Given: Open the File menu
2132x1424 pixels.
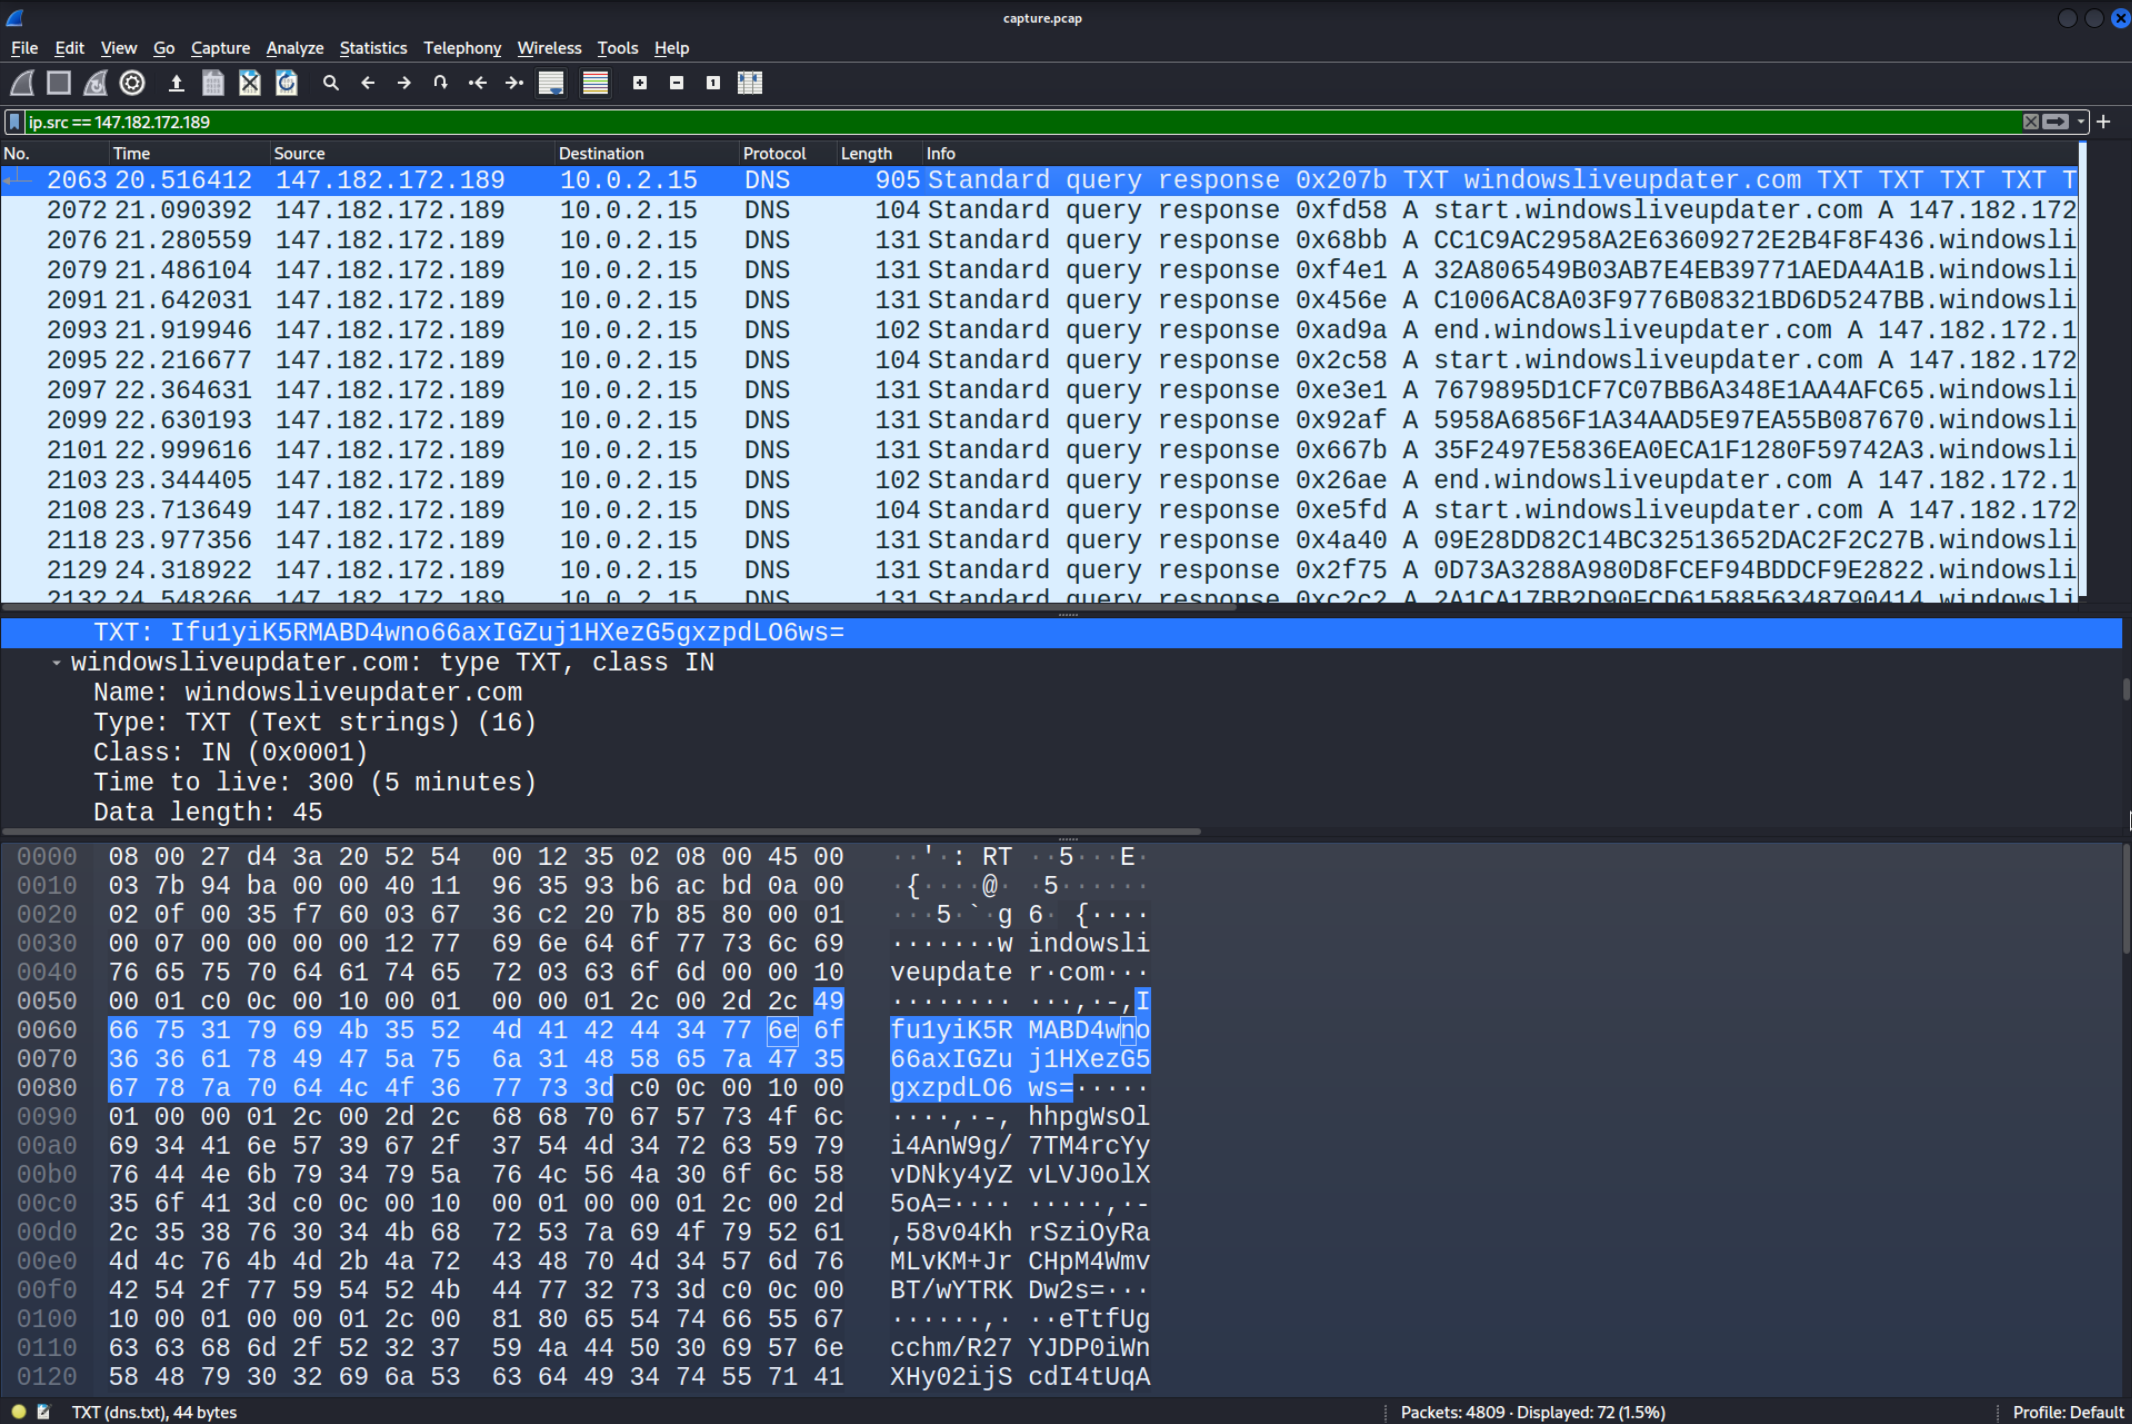Looking at the screenshot, I should tap(24, 48).
